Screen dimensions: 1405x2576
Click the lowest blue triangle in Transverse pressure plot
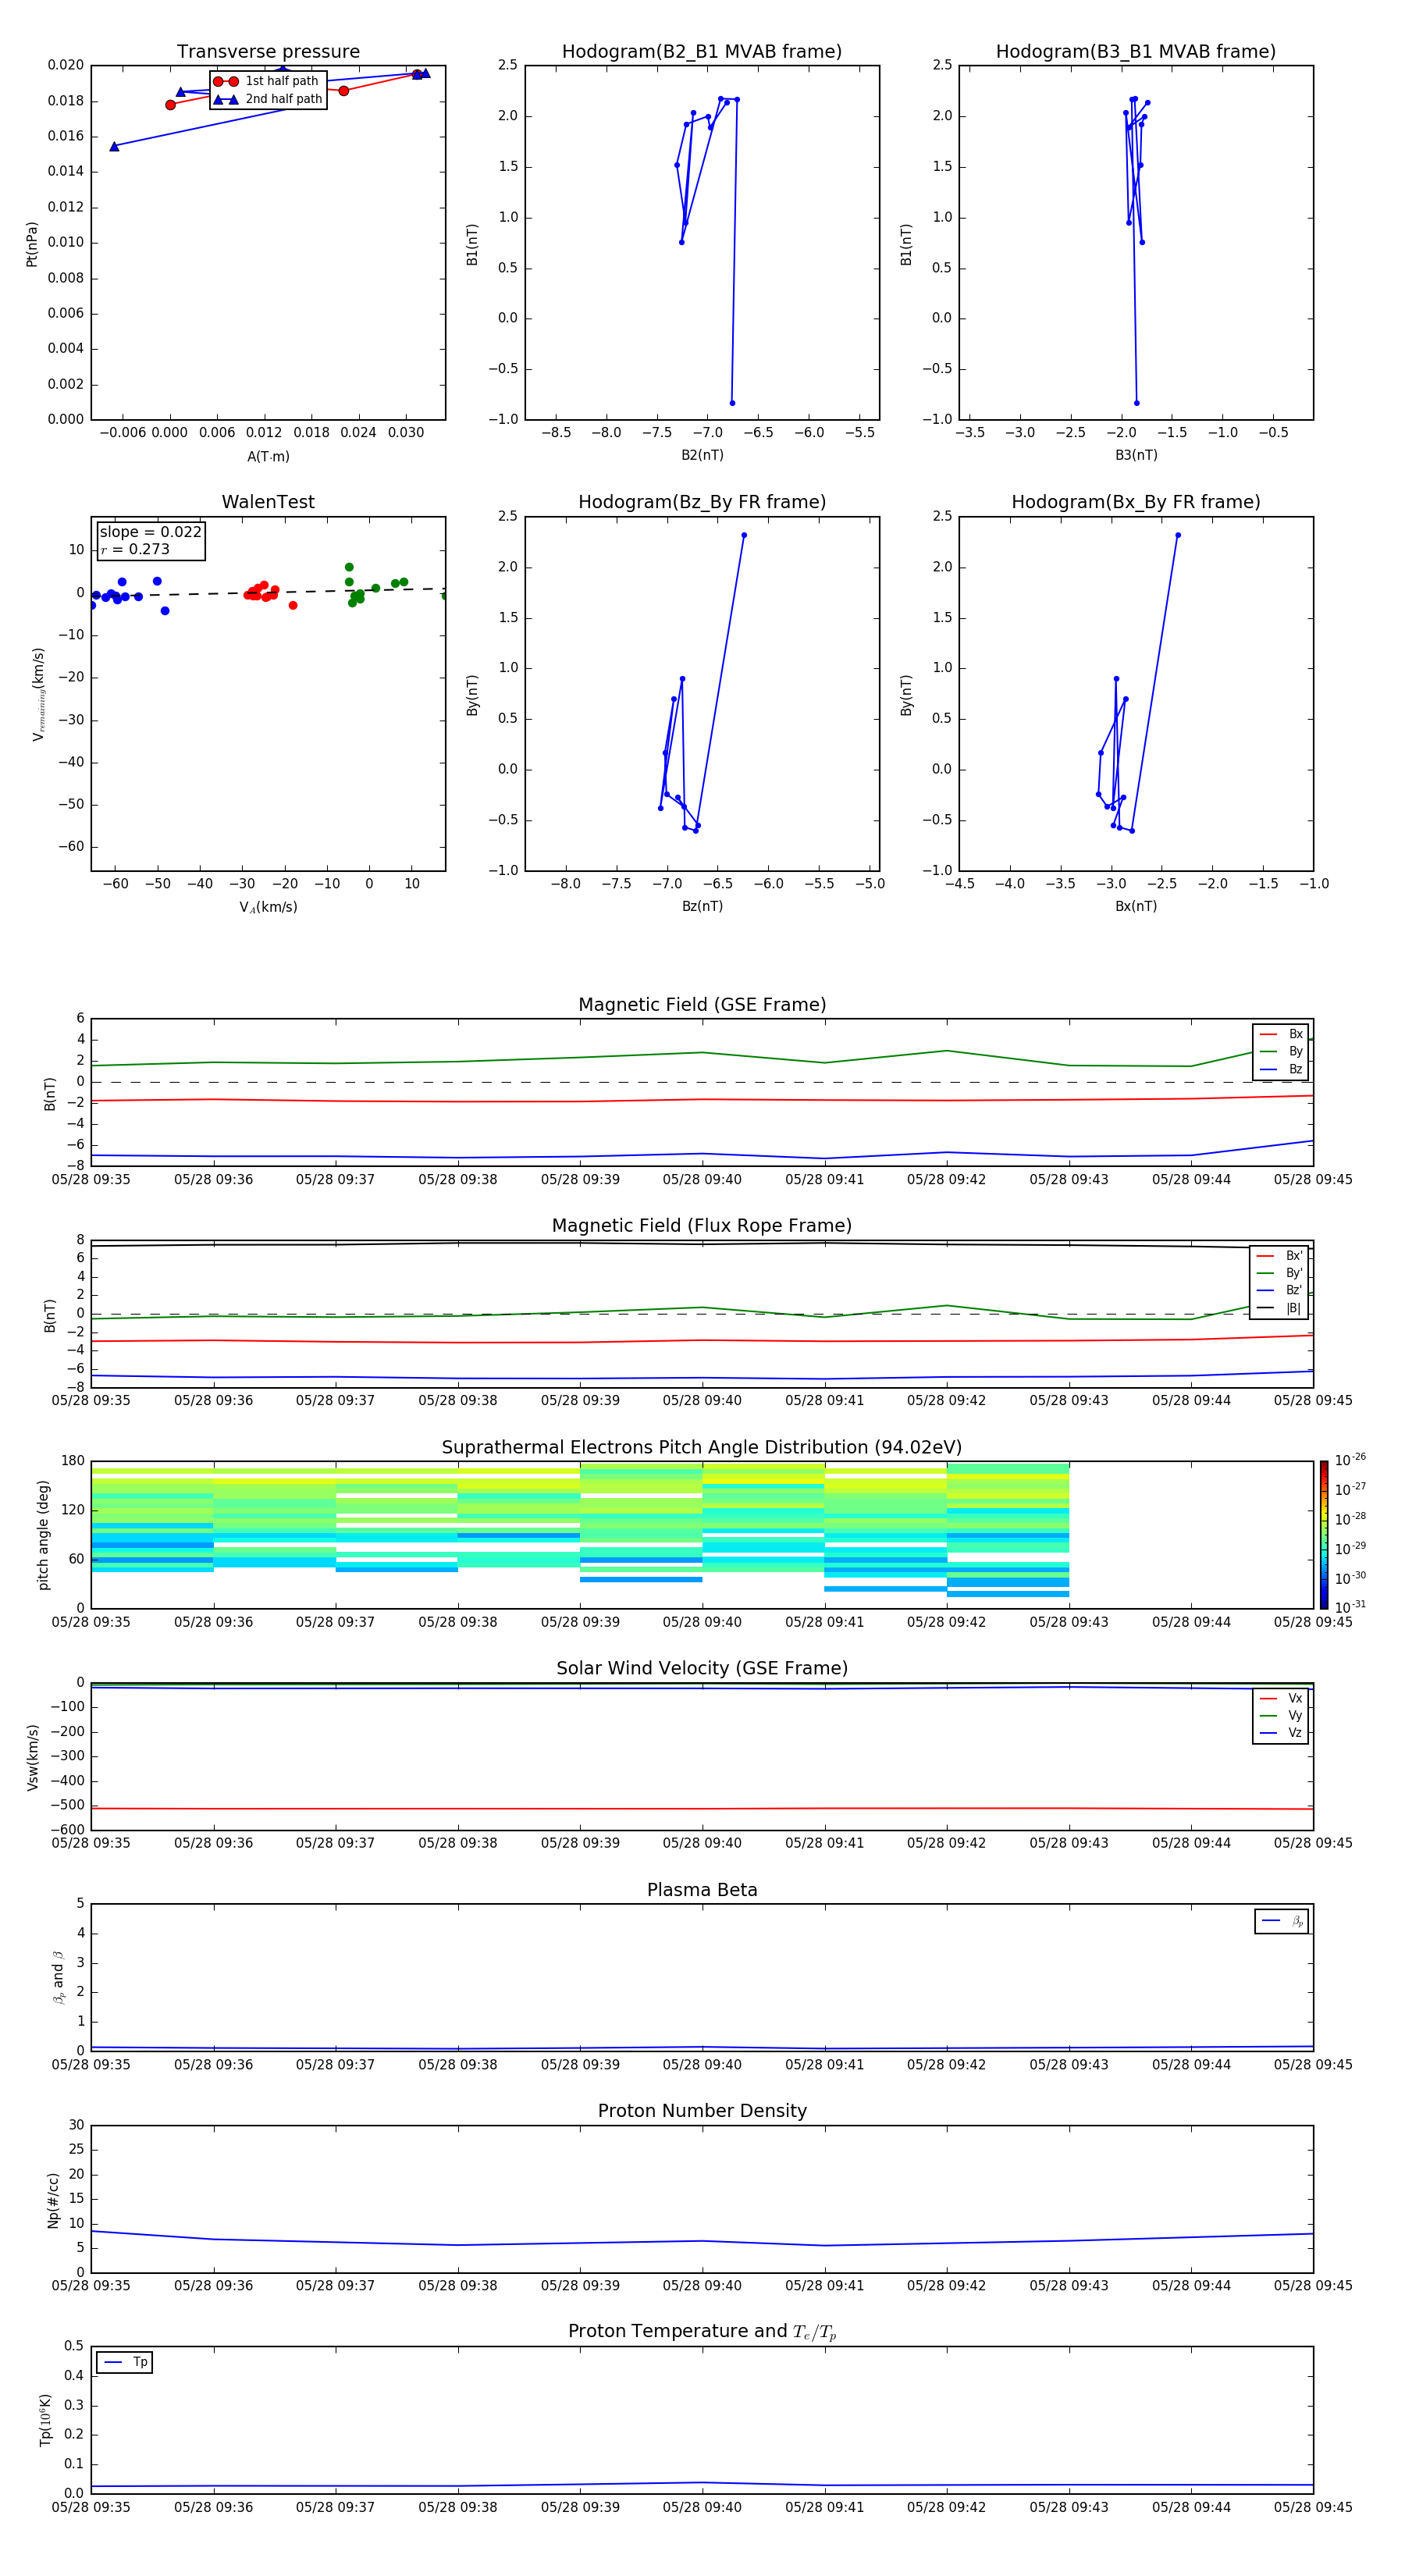coord(114,146)
